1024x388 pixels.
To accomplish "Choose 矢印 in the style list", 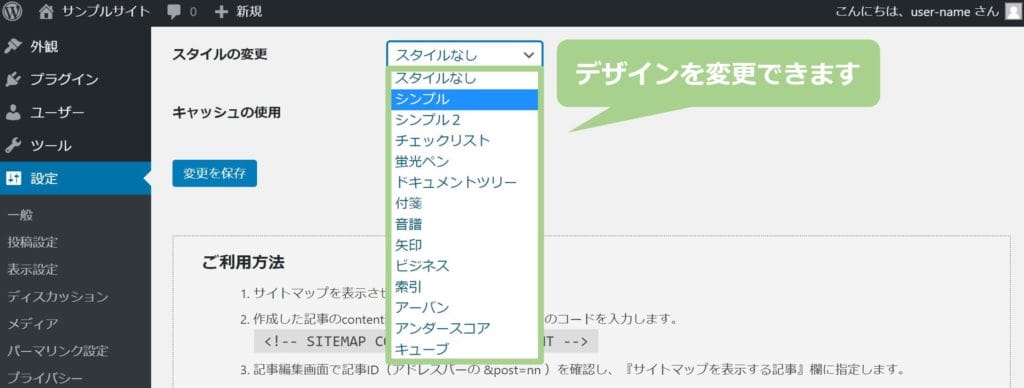I will [x=465, y=245].
